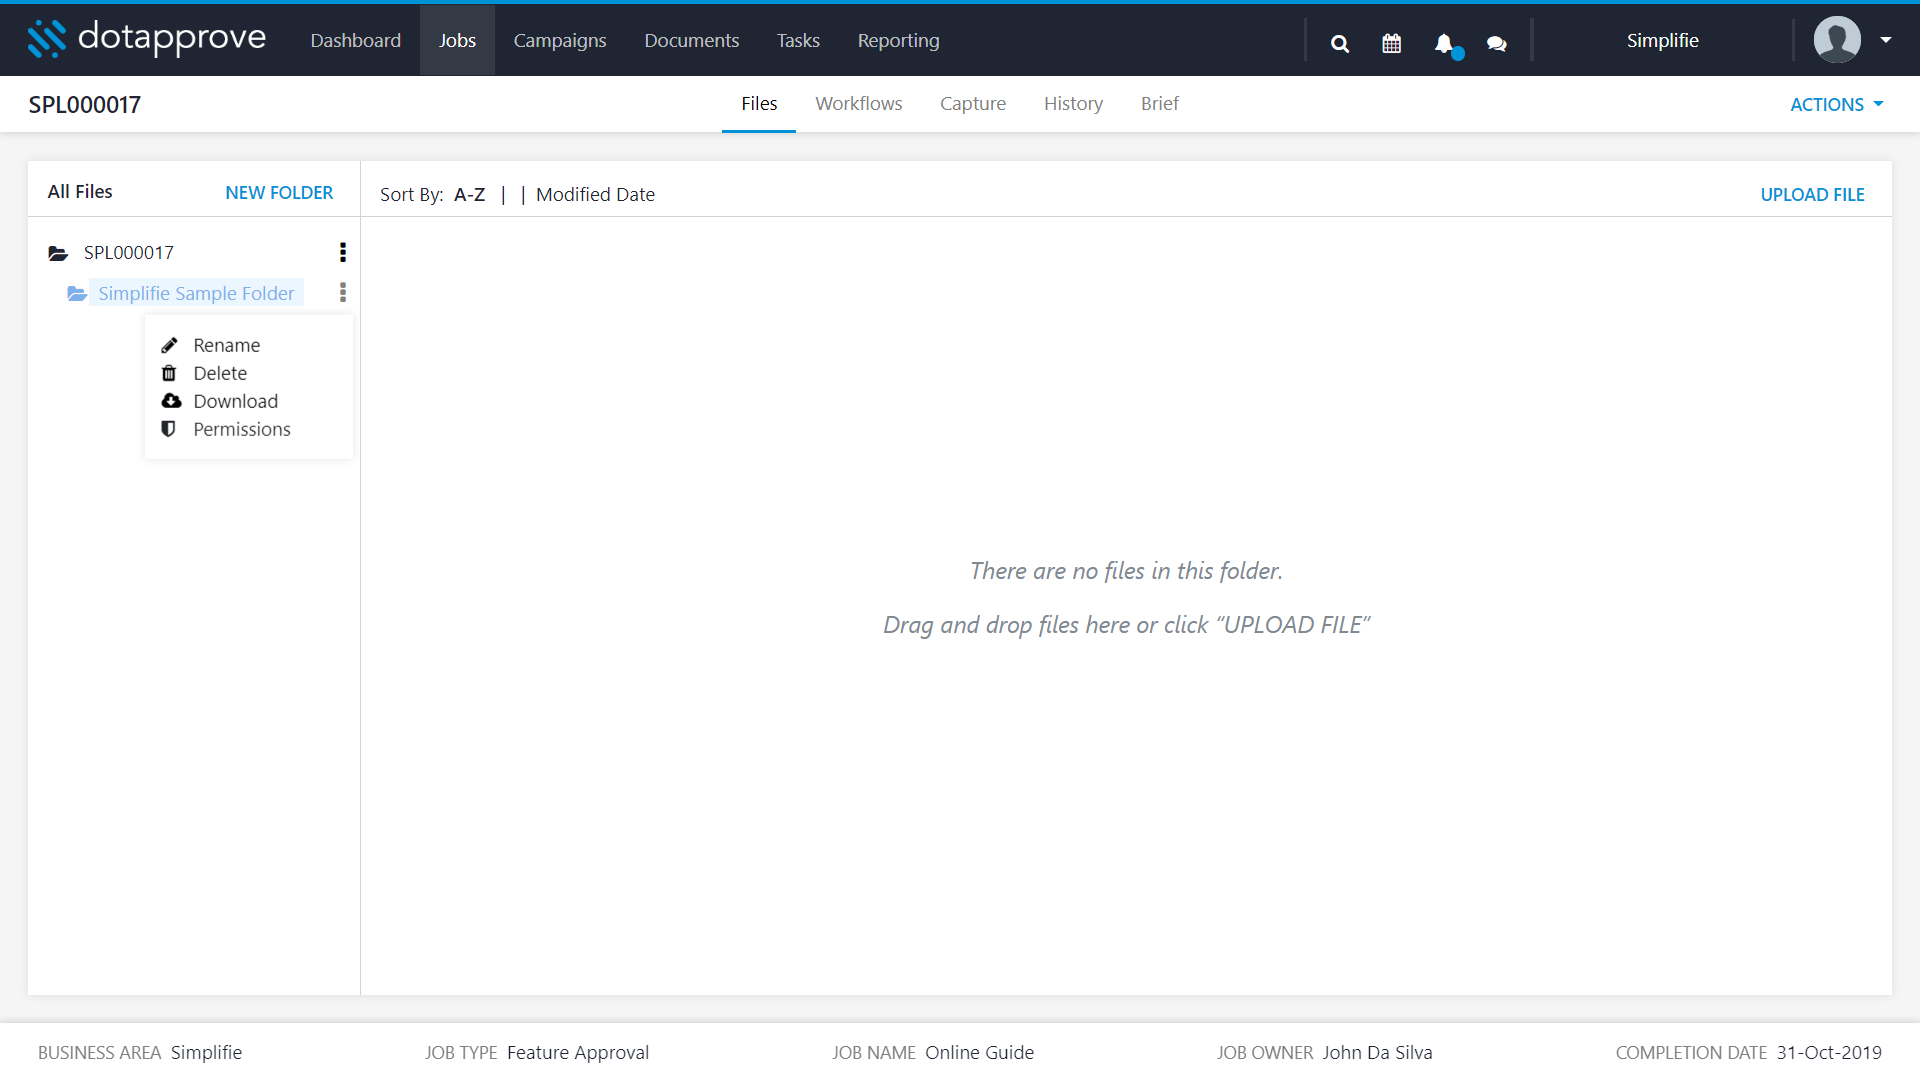Select the Simplifie Sample Folder tree item
Image resolution: width=1920 pixels, height=1080 pixels.
pyautogui.click(x=196, y=293)
